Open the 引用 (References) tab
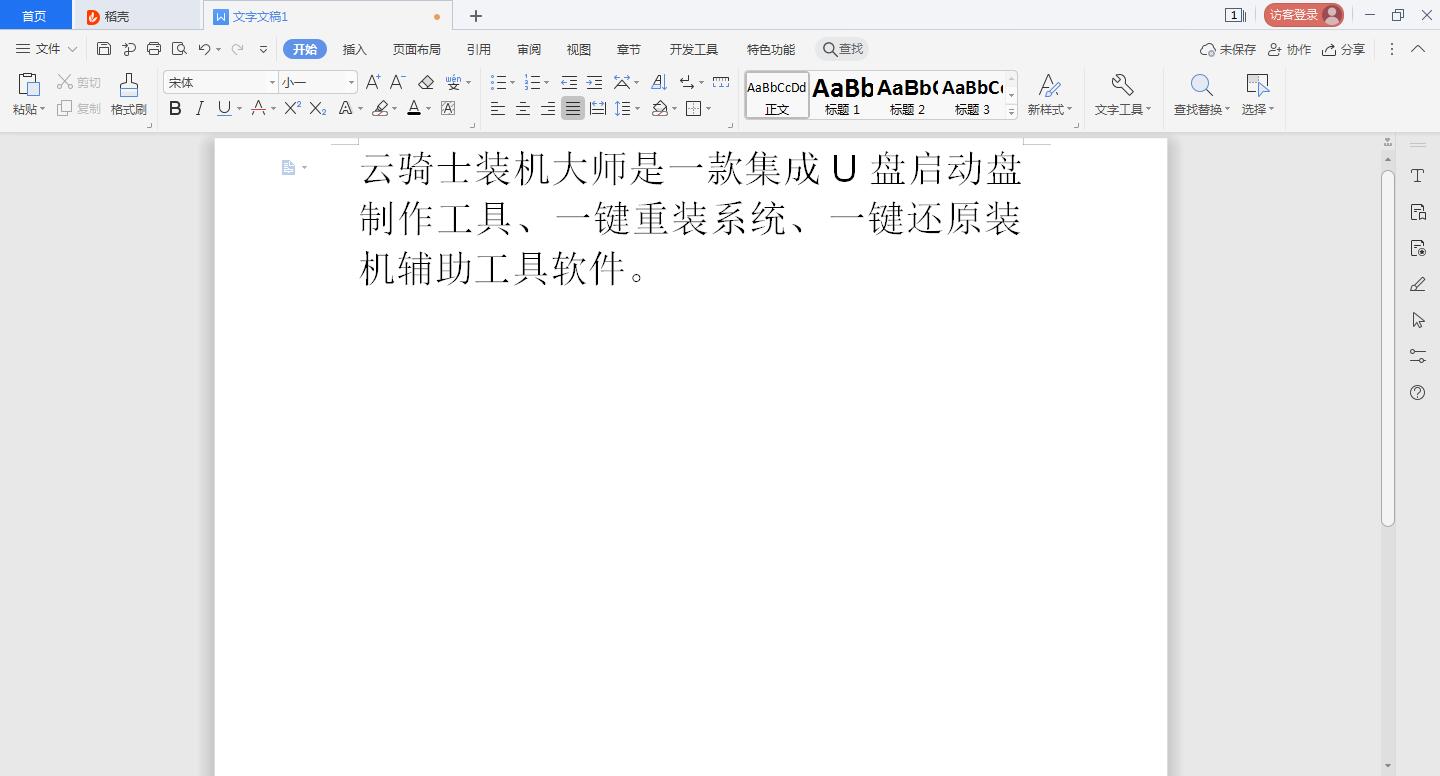The width and height of the screenshot is (1440, 776). 478,49
